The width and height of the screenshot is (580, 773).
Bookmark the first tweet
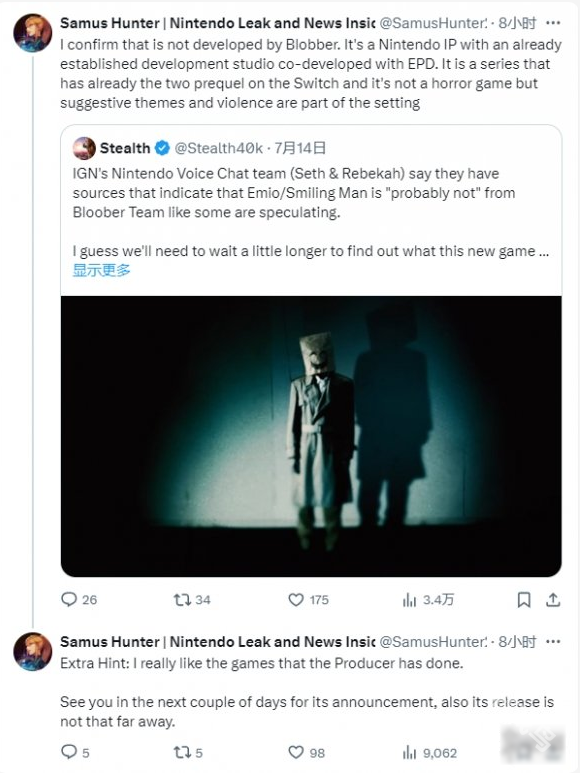point(524,599)
